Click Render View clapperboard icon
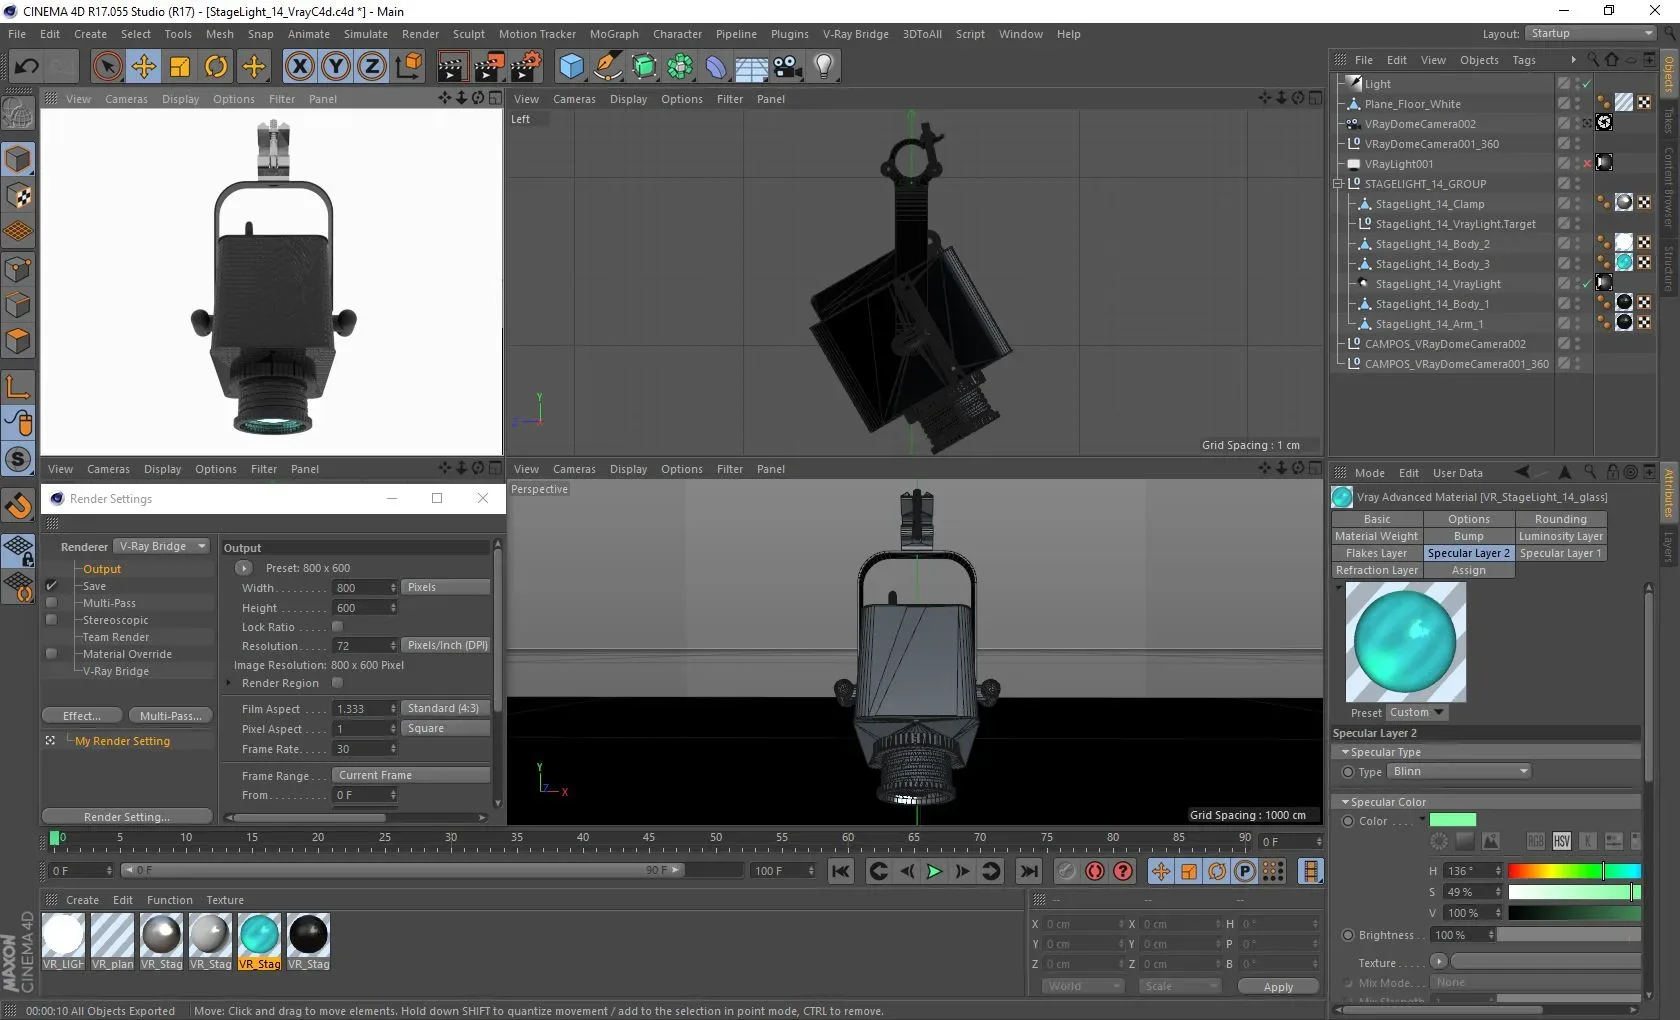Screen dimensions: 1680x1020 pyautogui.click(x=451, y=66)
